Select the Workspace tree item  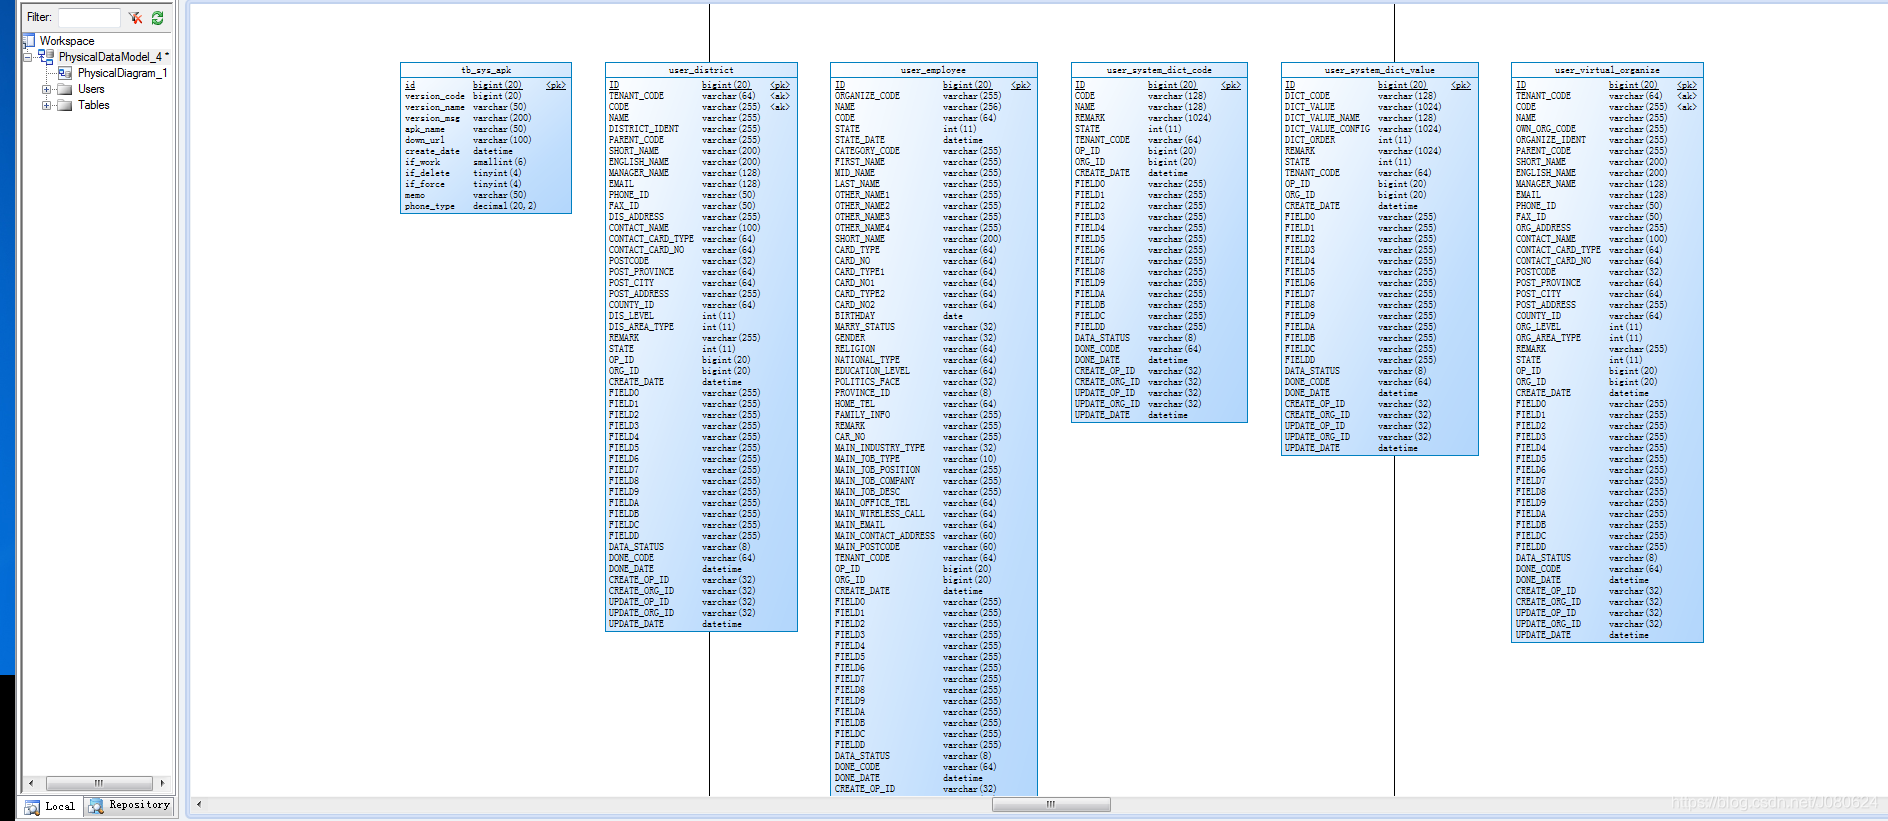[67, 41]
